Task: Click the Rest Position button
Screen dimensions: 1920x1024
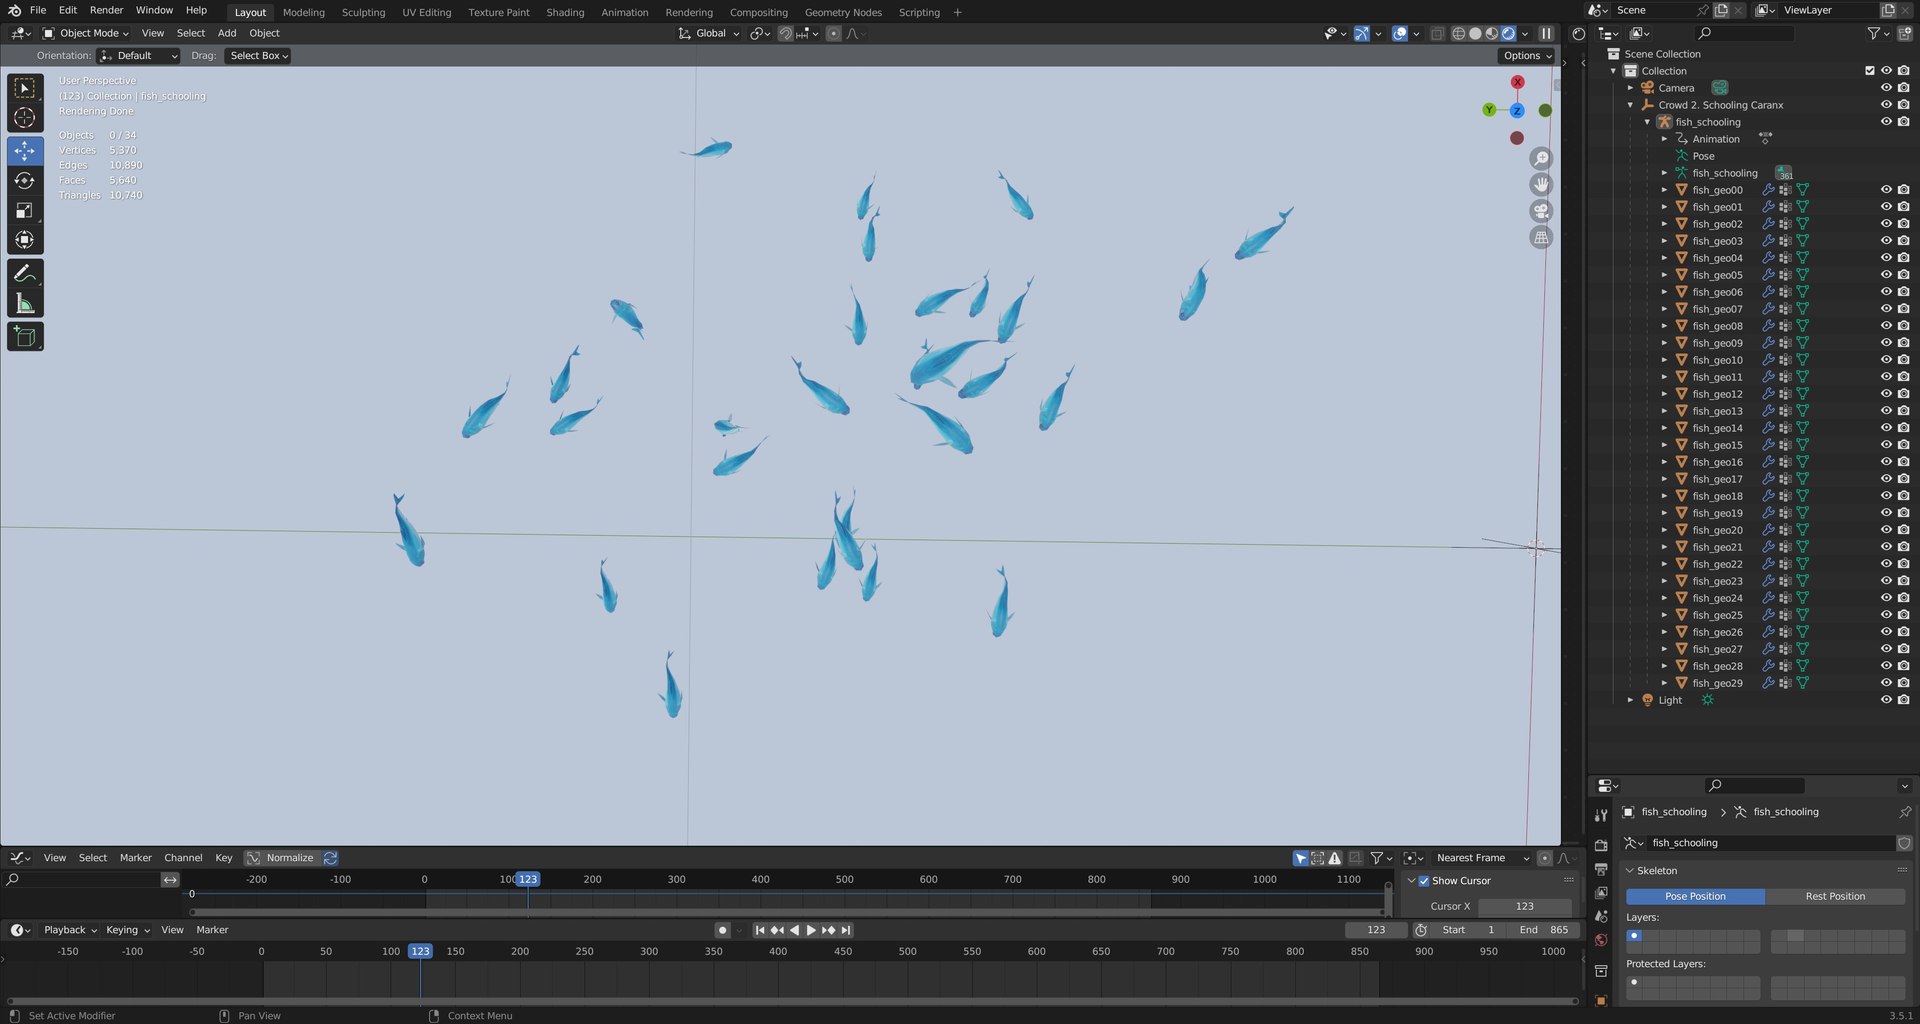Action: (x=1835, y=897)
